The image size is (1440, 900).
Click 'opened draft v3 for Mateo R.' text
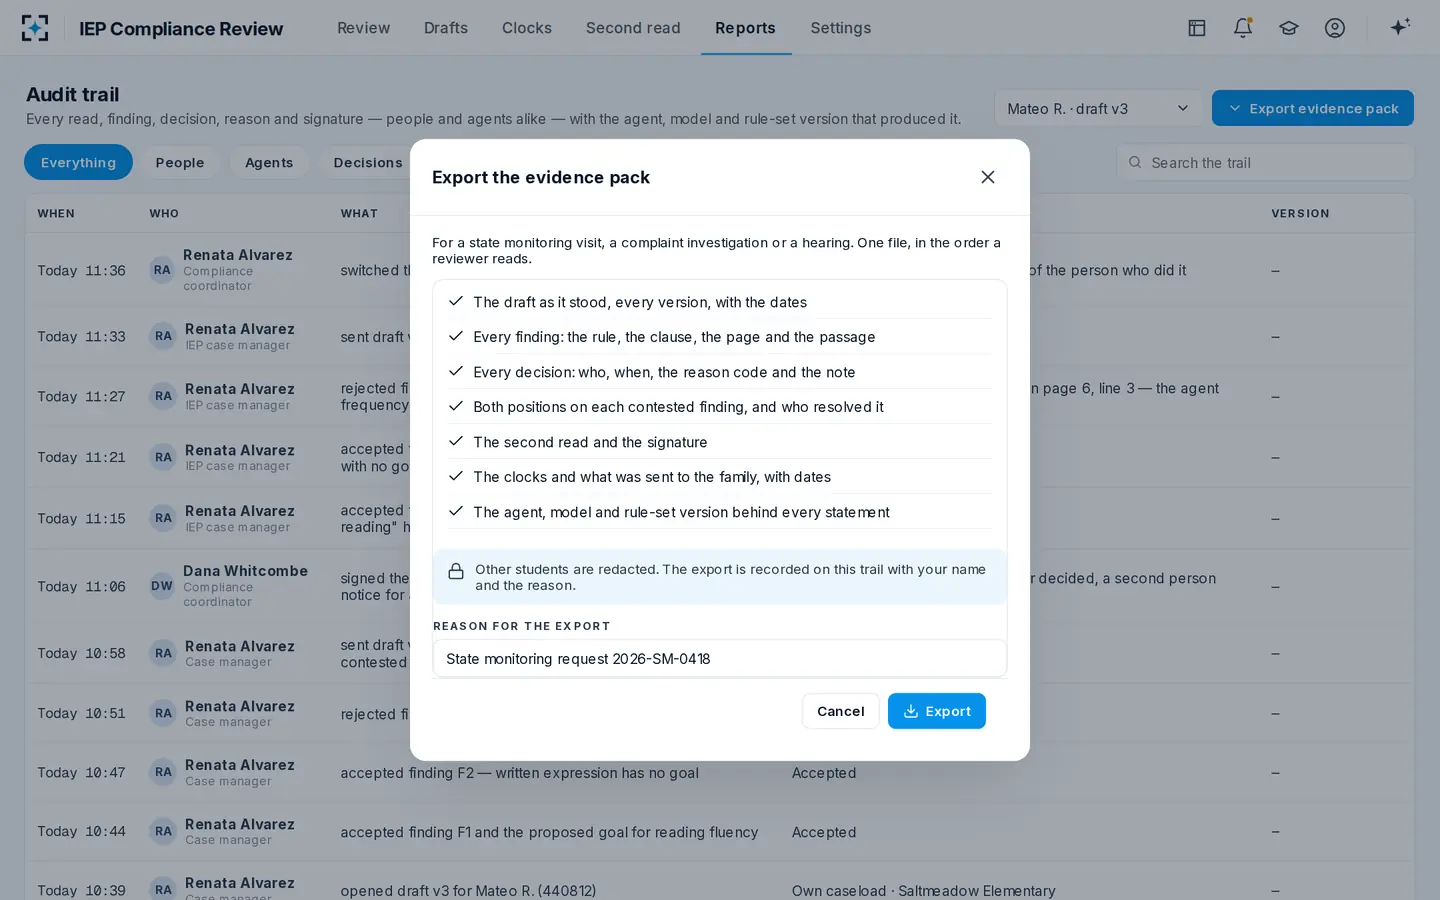pyautogui.click(x=468, y=890)
